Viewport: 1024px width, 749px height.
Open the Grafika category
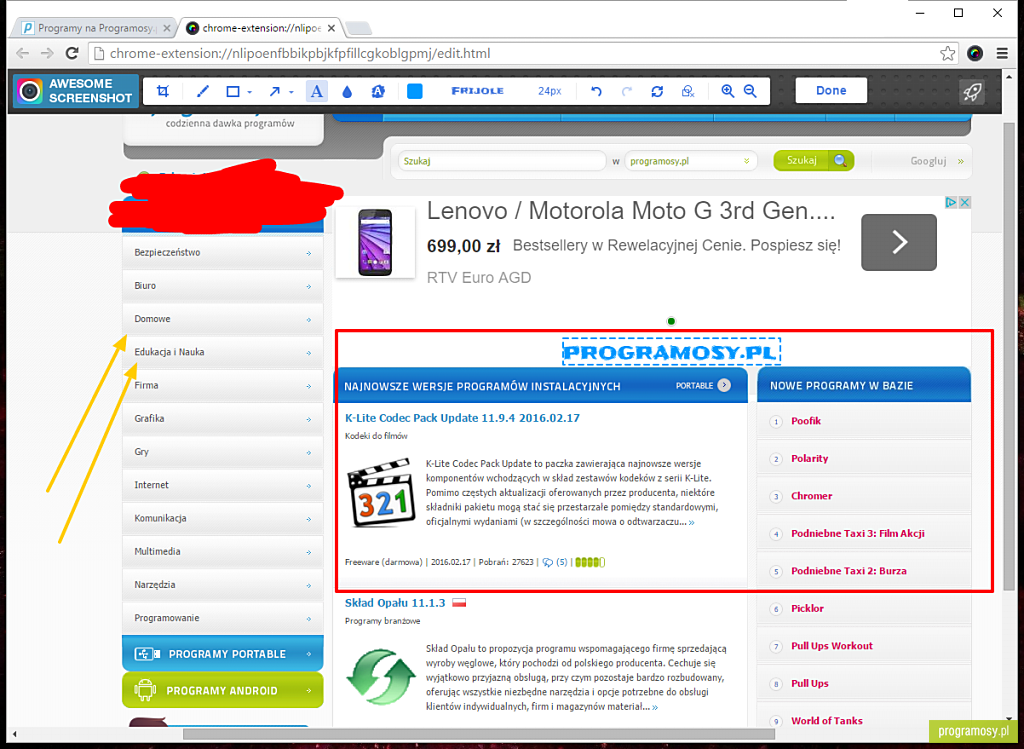coord(223,419)
